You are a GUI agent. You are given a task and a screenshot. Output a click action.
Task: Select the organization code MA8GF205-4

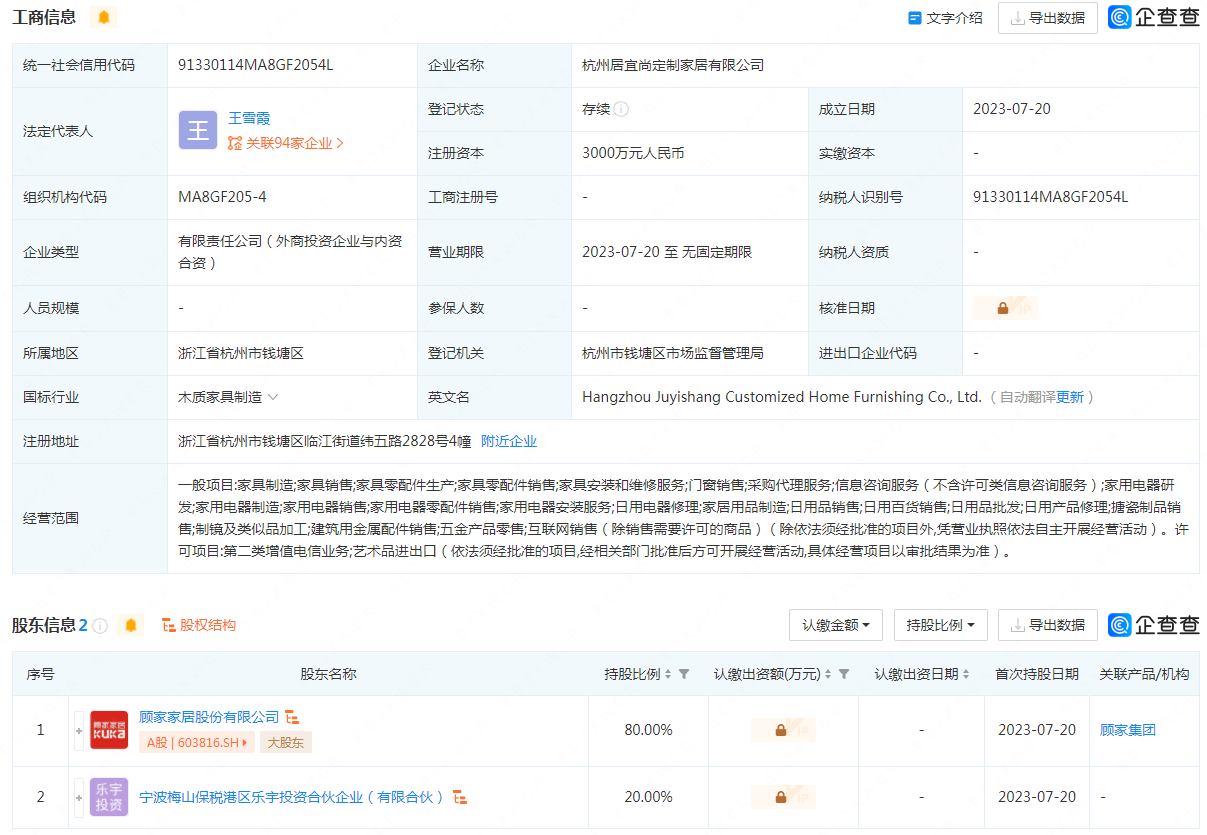coord(222,197)
